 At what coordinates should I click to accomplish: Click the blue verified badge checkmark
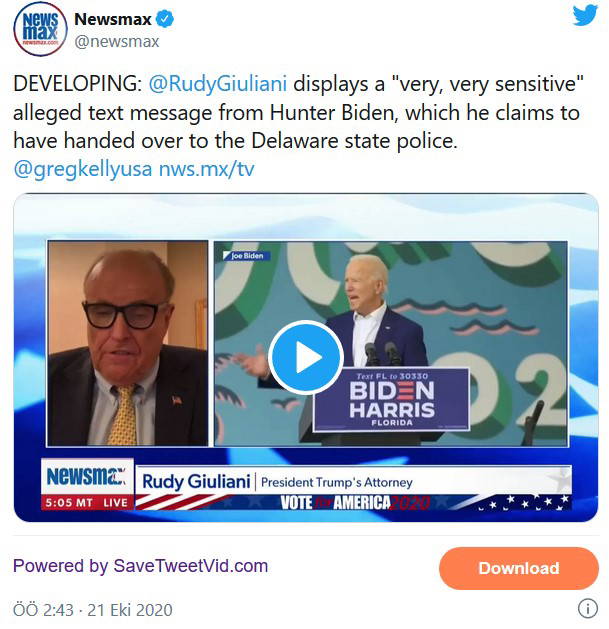164,19
